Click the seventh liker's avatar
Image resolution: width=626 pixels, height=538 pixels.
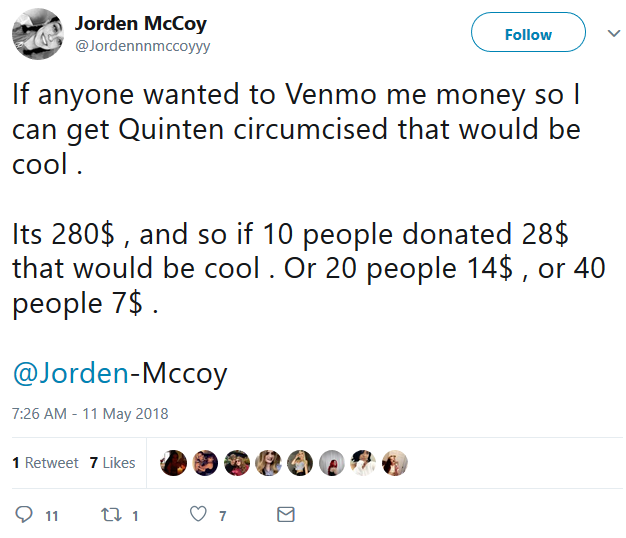(363, 463)
